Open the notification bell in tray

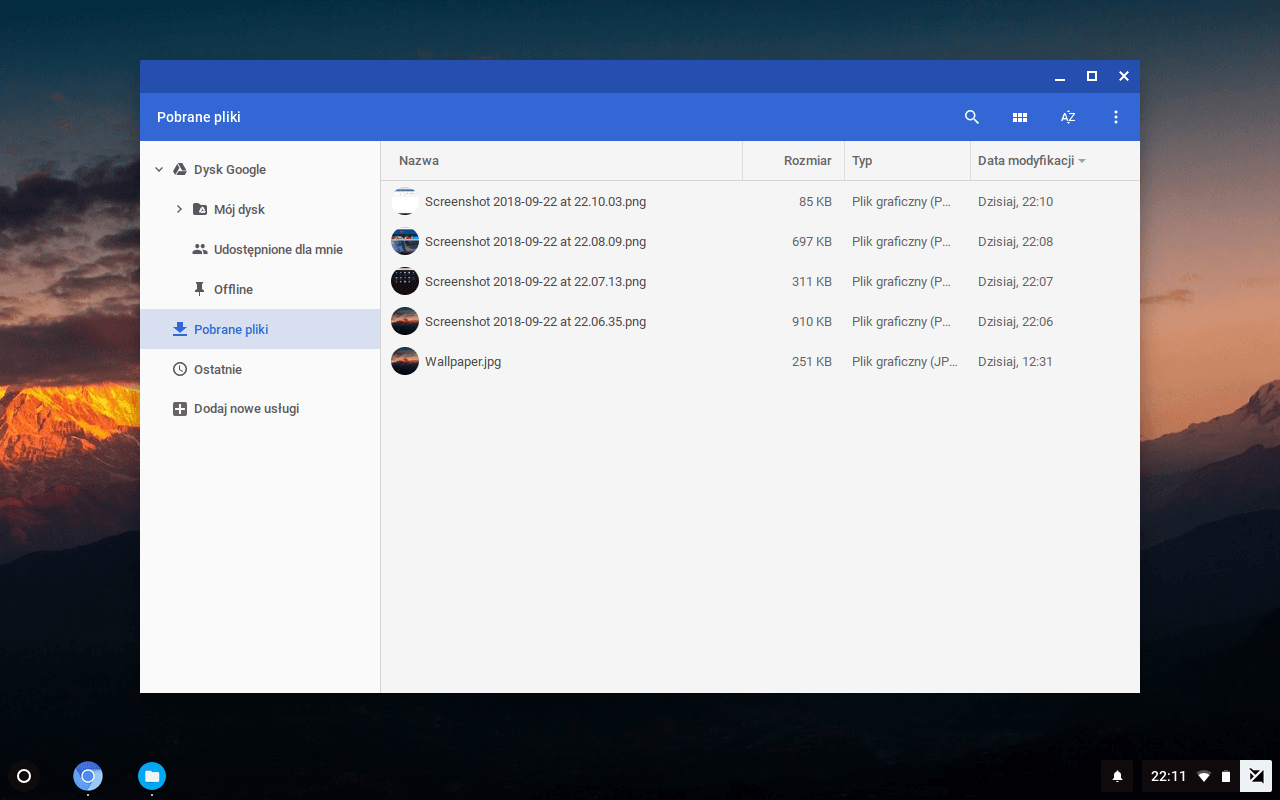[x=1118, y=776]
